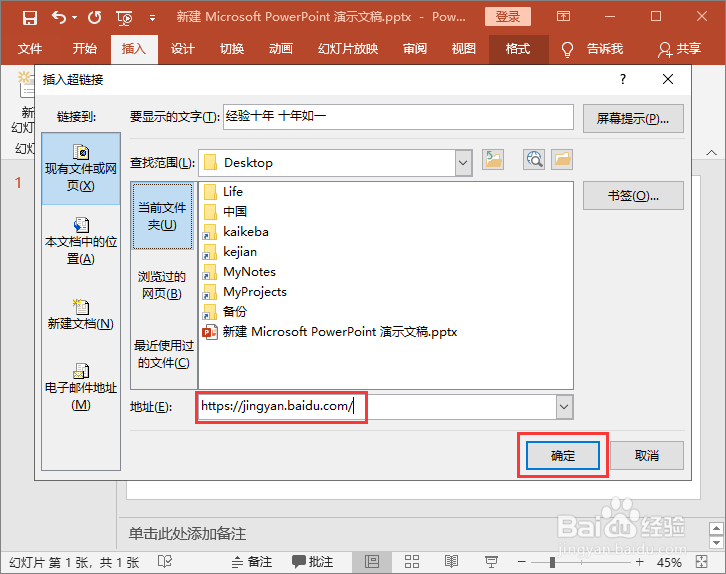Click the spell check status icon
The image size is (726, 574).
[x=165, y=562]
